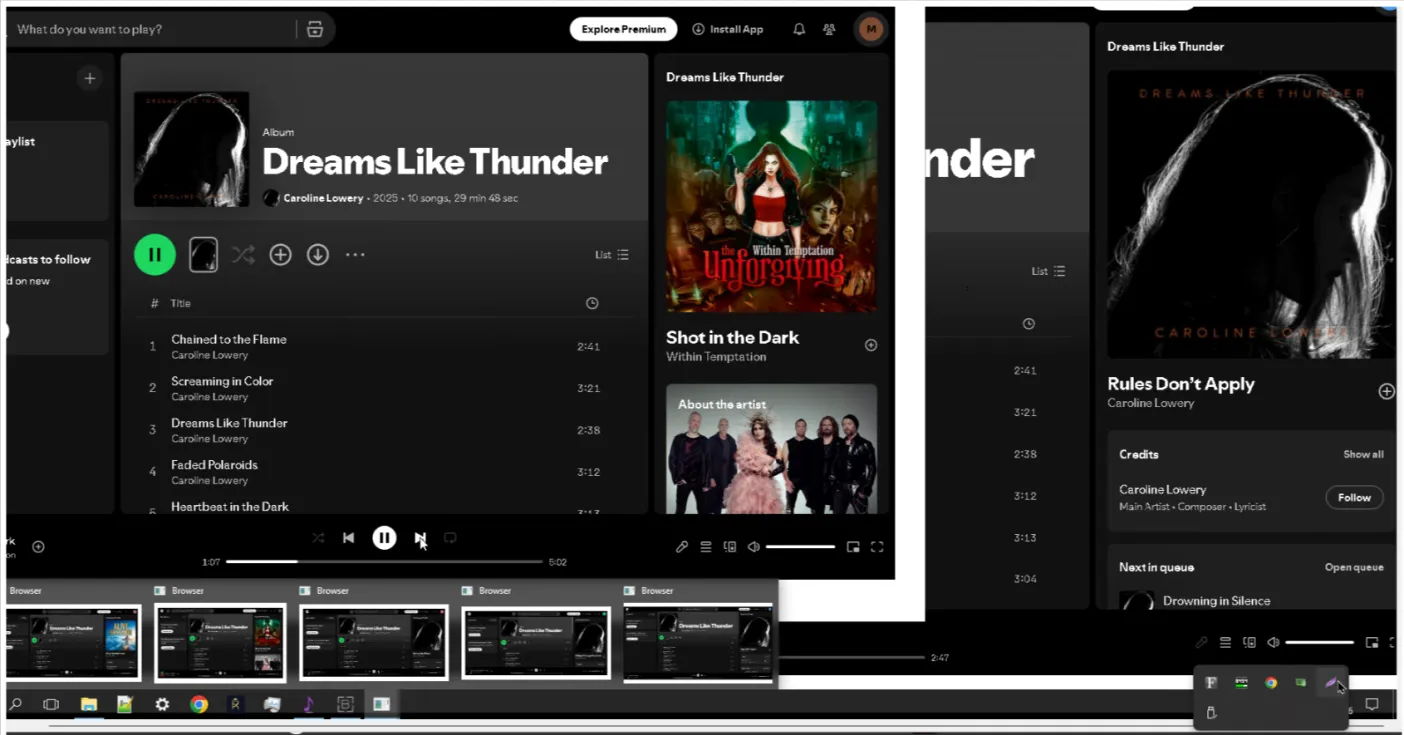Image resolution: width=1404 pixels, height=735 pixels.
Task: Click the purple feather icon in the tray popup
Action: 1332,683
